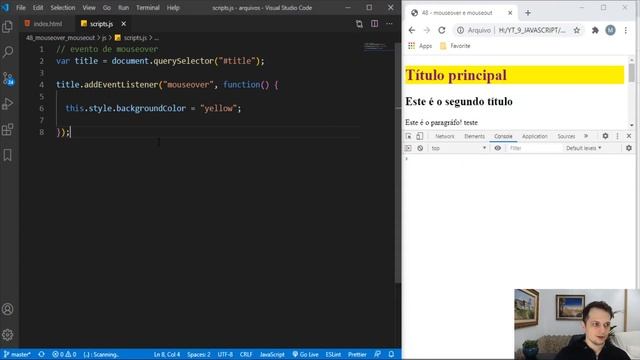
Task: Open the Edit menu in VS Code
Action: (38, 8)
